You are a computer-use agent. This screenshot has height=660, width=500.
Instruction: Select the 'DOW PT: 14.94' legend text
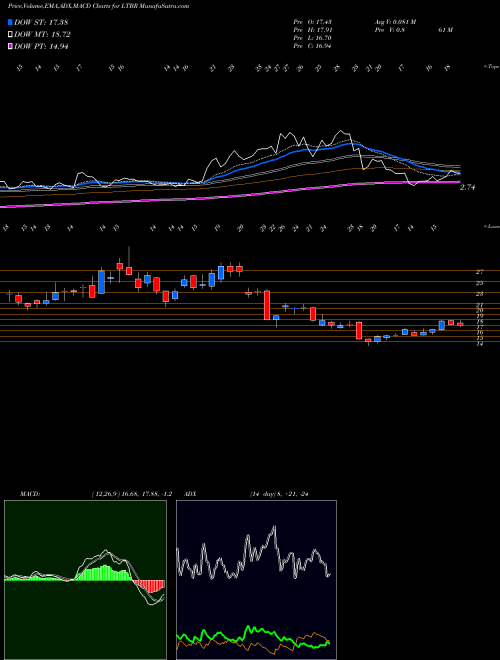click(41, 47)
